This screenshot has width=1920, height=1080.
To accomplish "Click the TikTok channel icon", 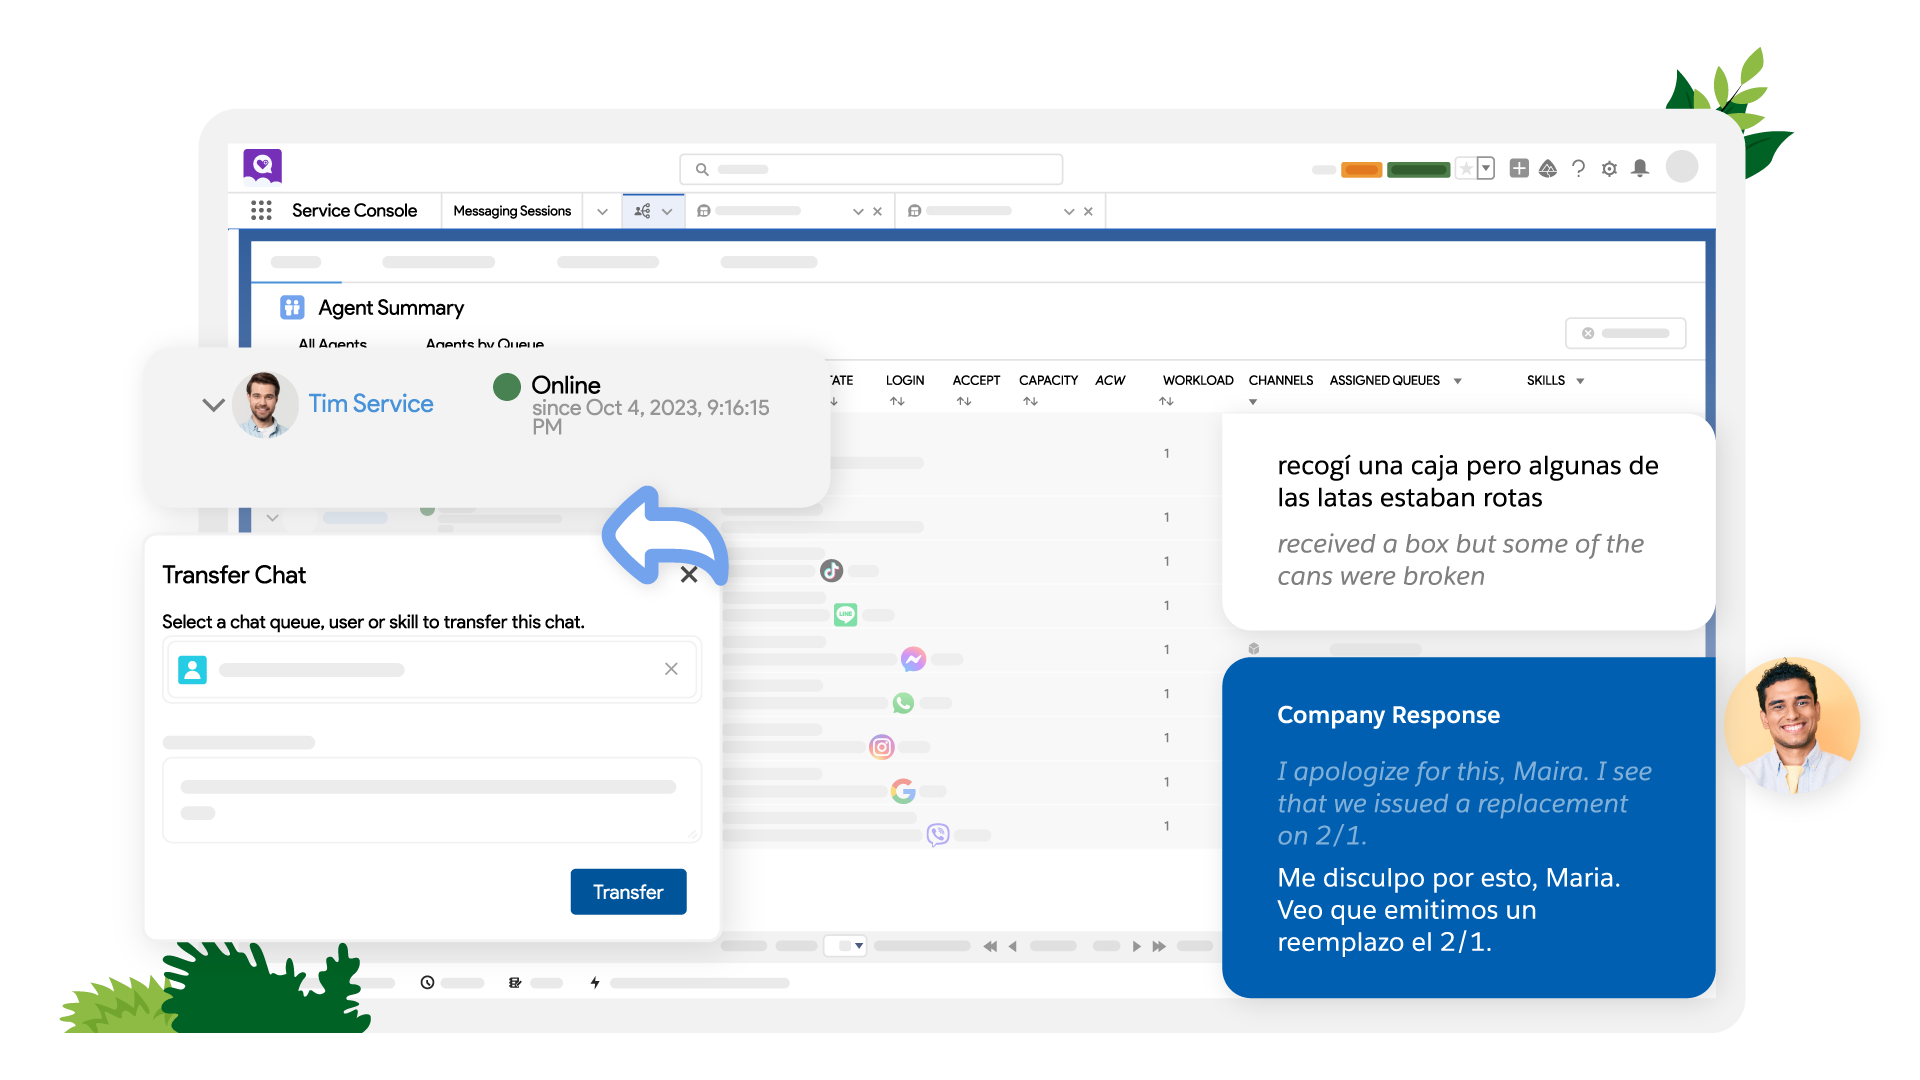I will point(831,570).
